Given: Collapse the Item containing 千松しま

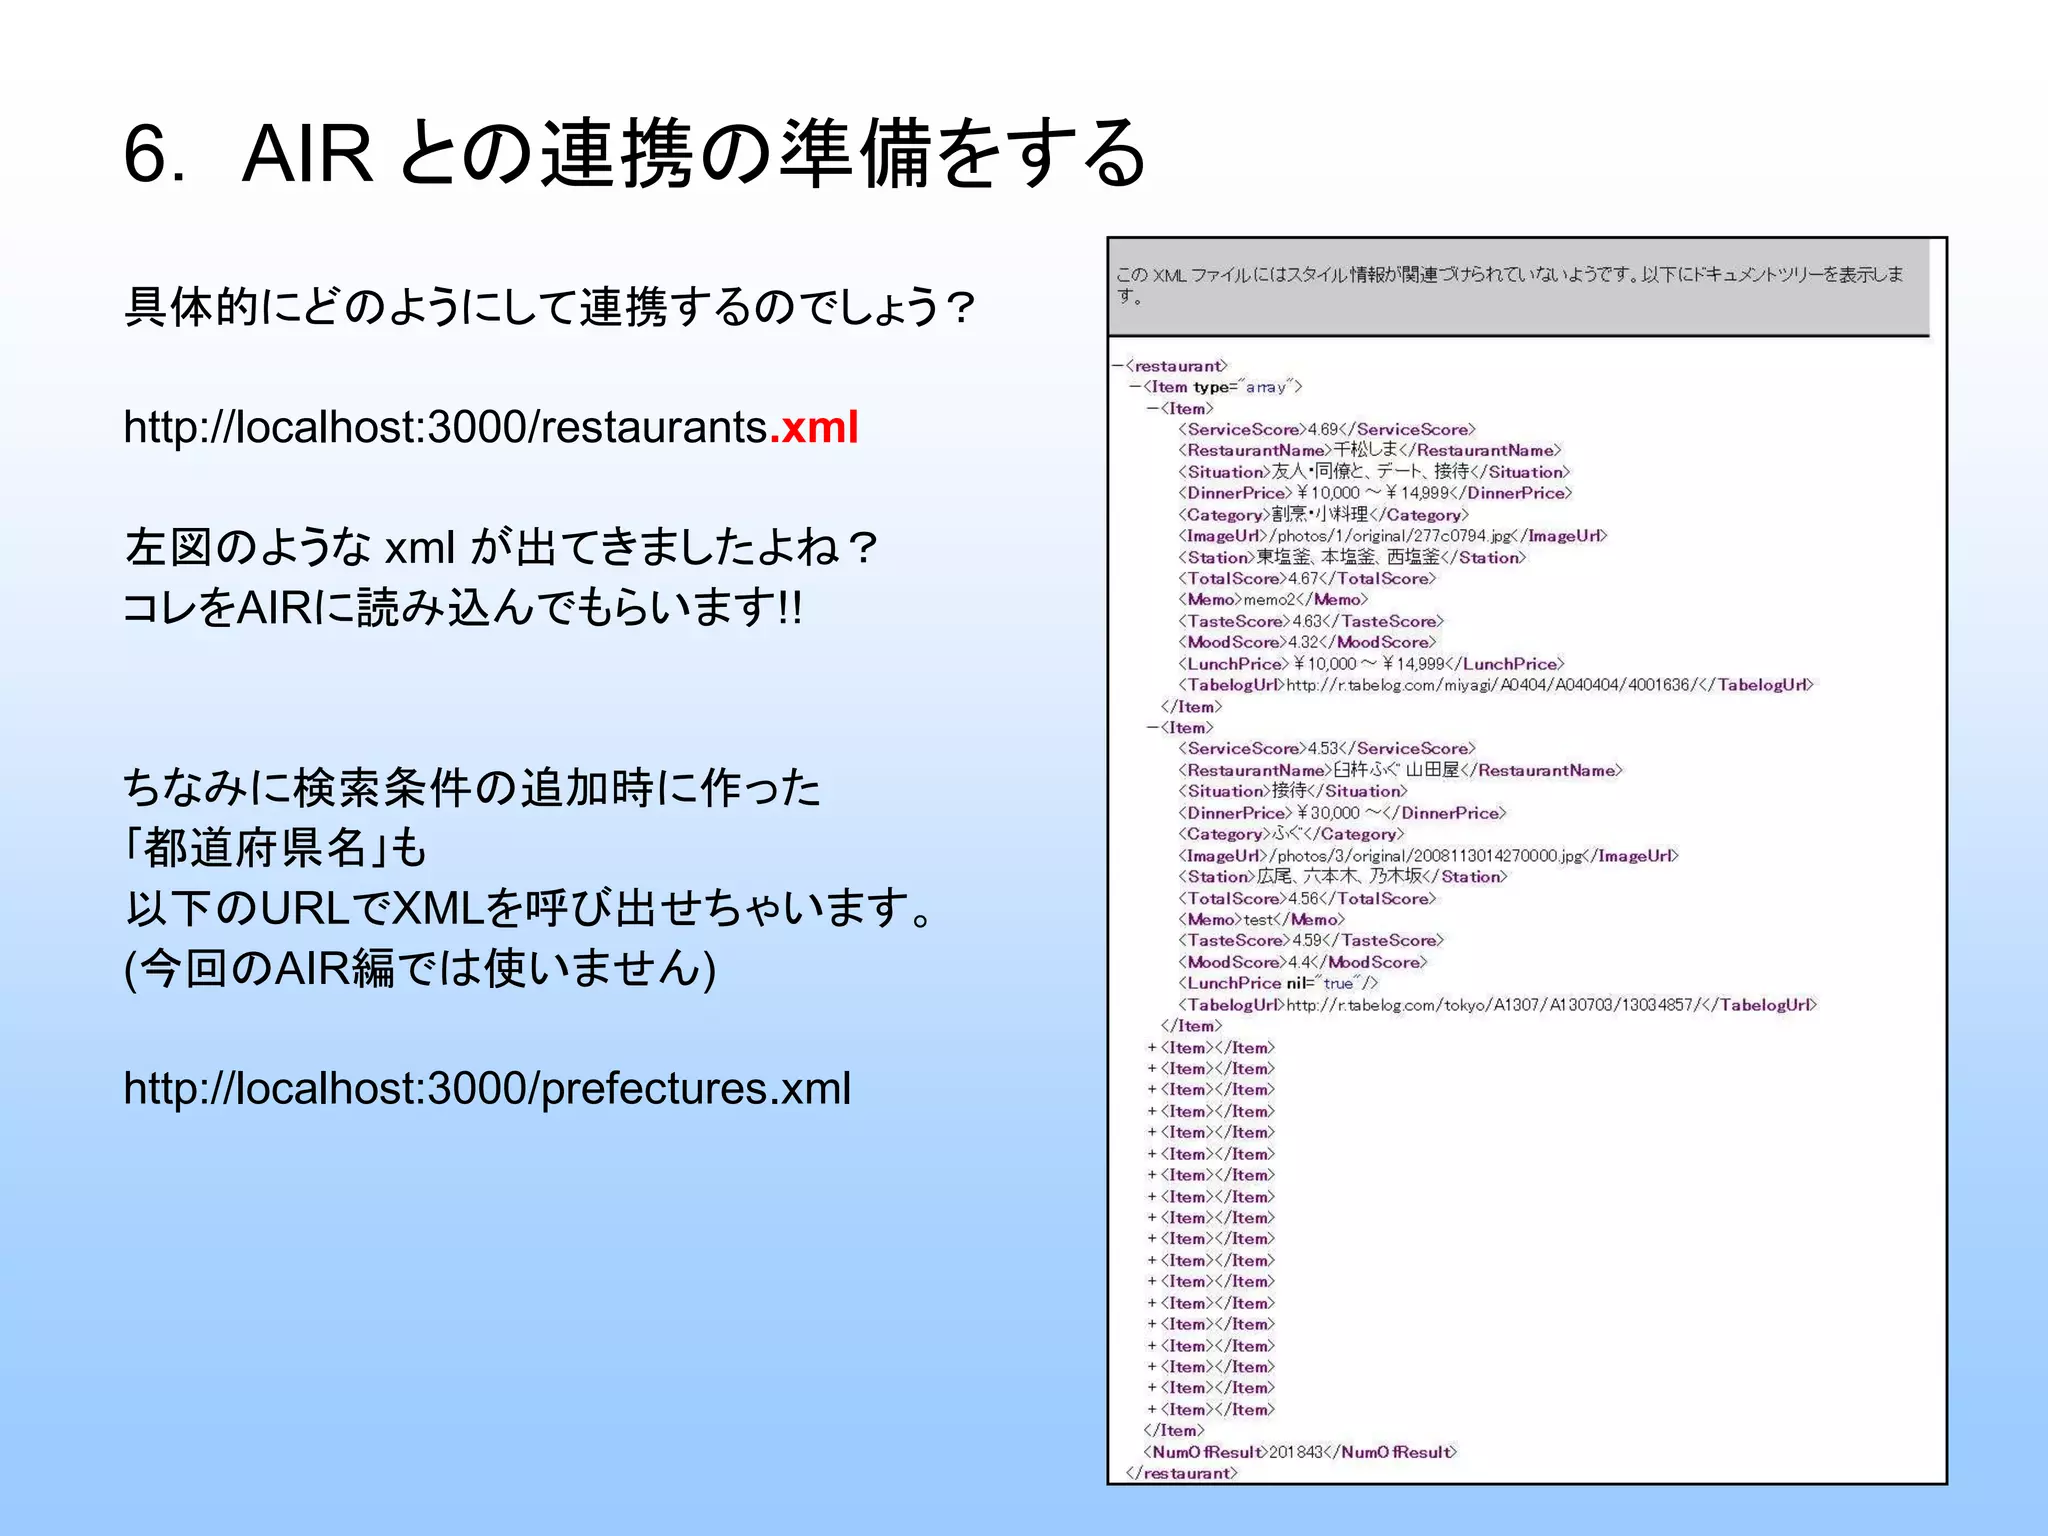Looking at the screenshot, I should point(1153,408).
